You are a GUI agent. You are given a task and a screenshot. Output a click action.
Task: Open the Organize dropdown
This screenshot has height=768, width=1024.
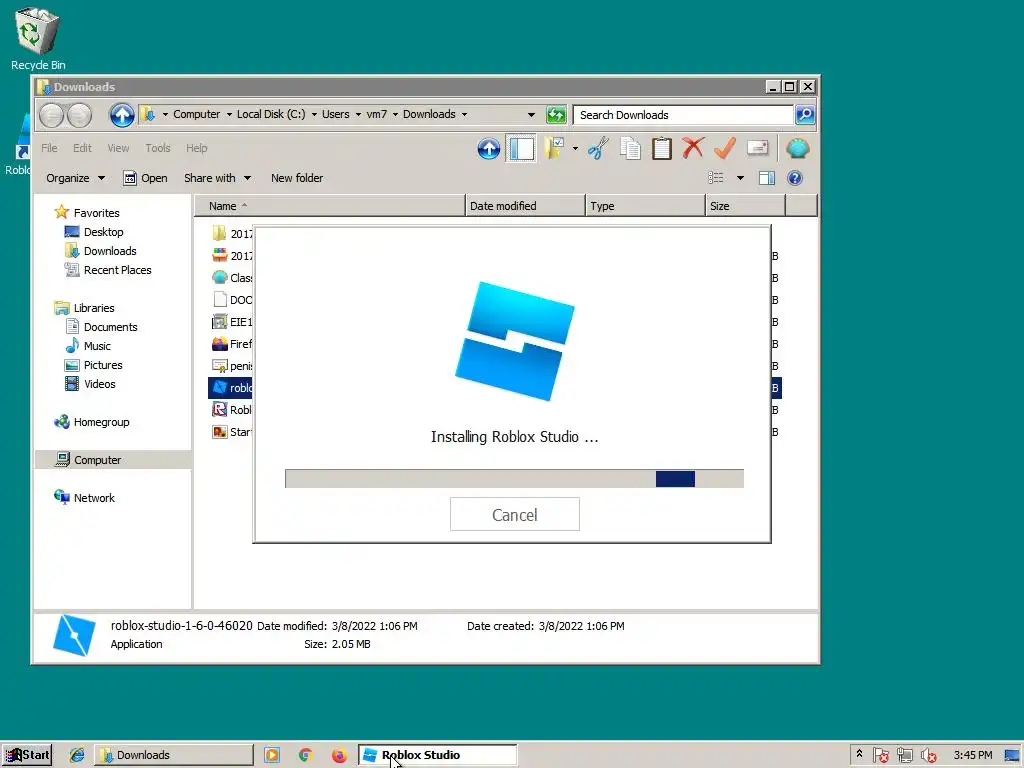click(75, 178)
